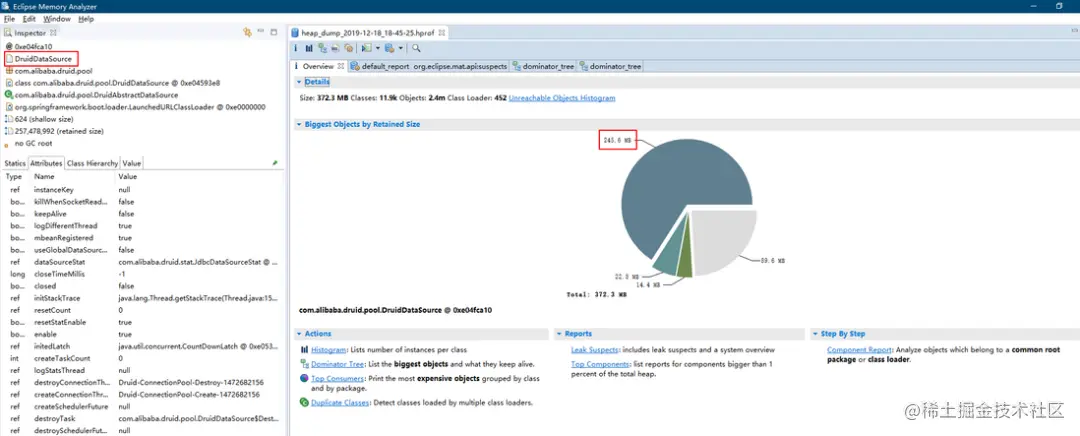Select the closeTimeMillis attribute row

143,274
